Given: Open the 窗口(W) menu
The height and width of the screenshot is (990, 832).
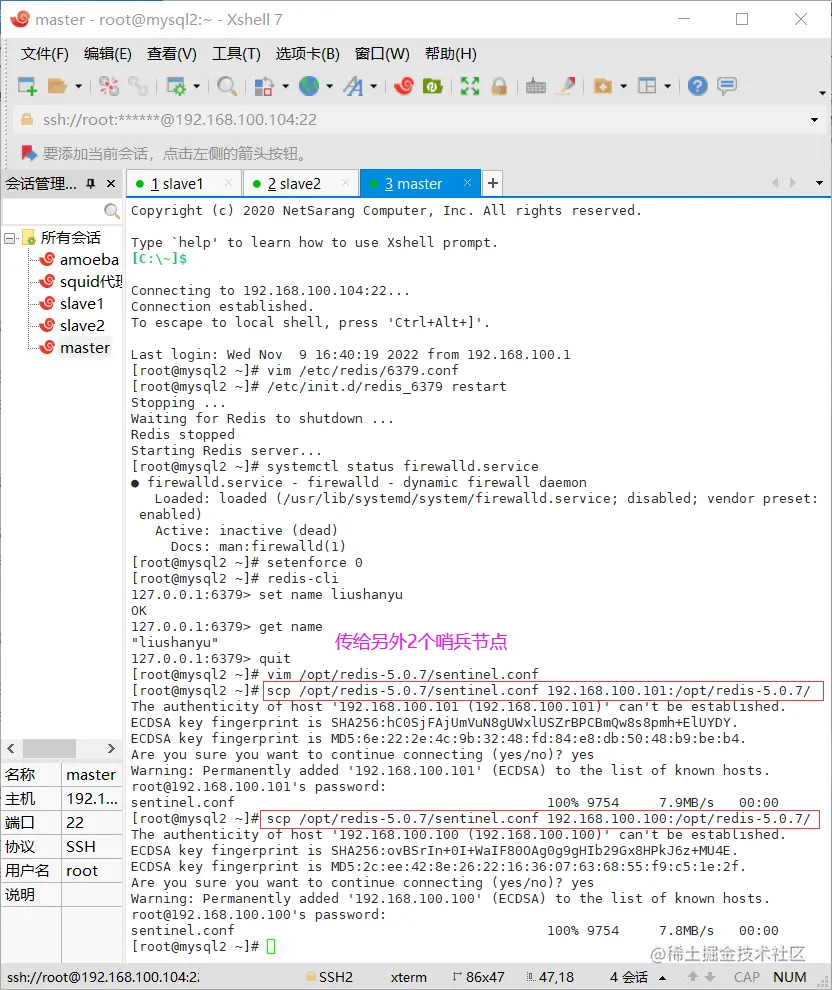Looking at the screenshot, I should click(x=382, y=54).
